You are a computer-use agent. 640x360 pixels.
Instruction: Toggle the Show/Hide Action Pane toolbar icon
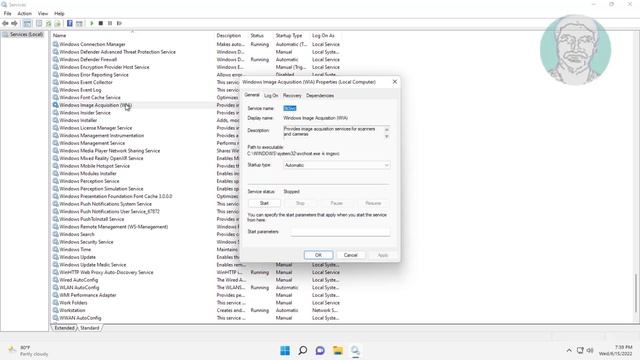pos(79,24)
